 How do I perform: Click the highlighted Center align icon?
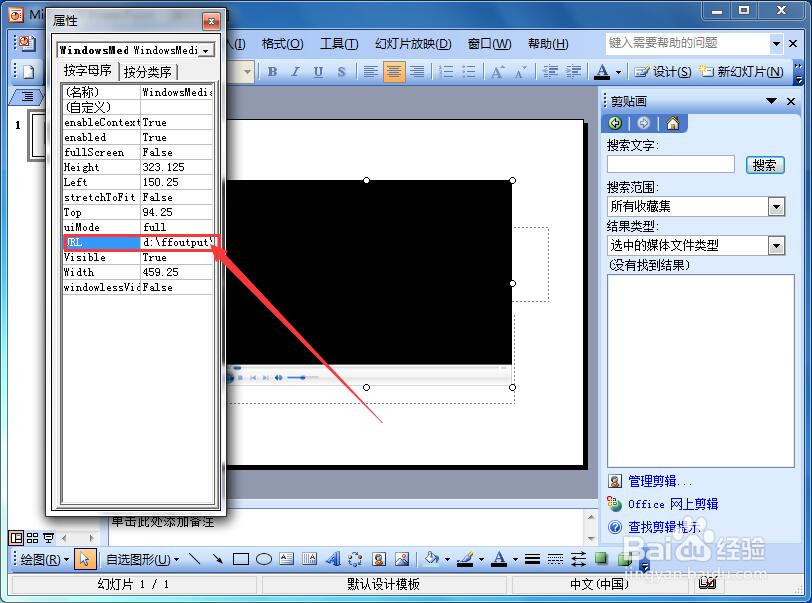[394, 72]
